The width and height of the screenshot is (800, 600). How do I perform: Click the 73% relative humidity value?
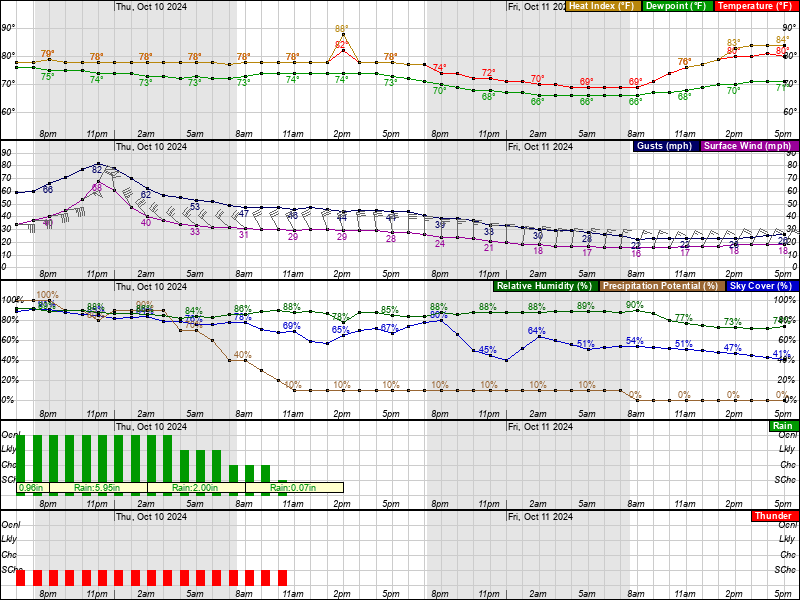pyautogui.click(x=733, y=322)
